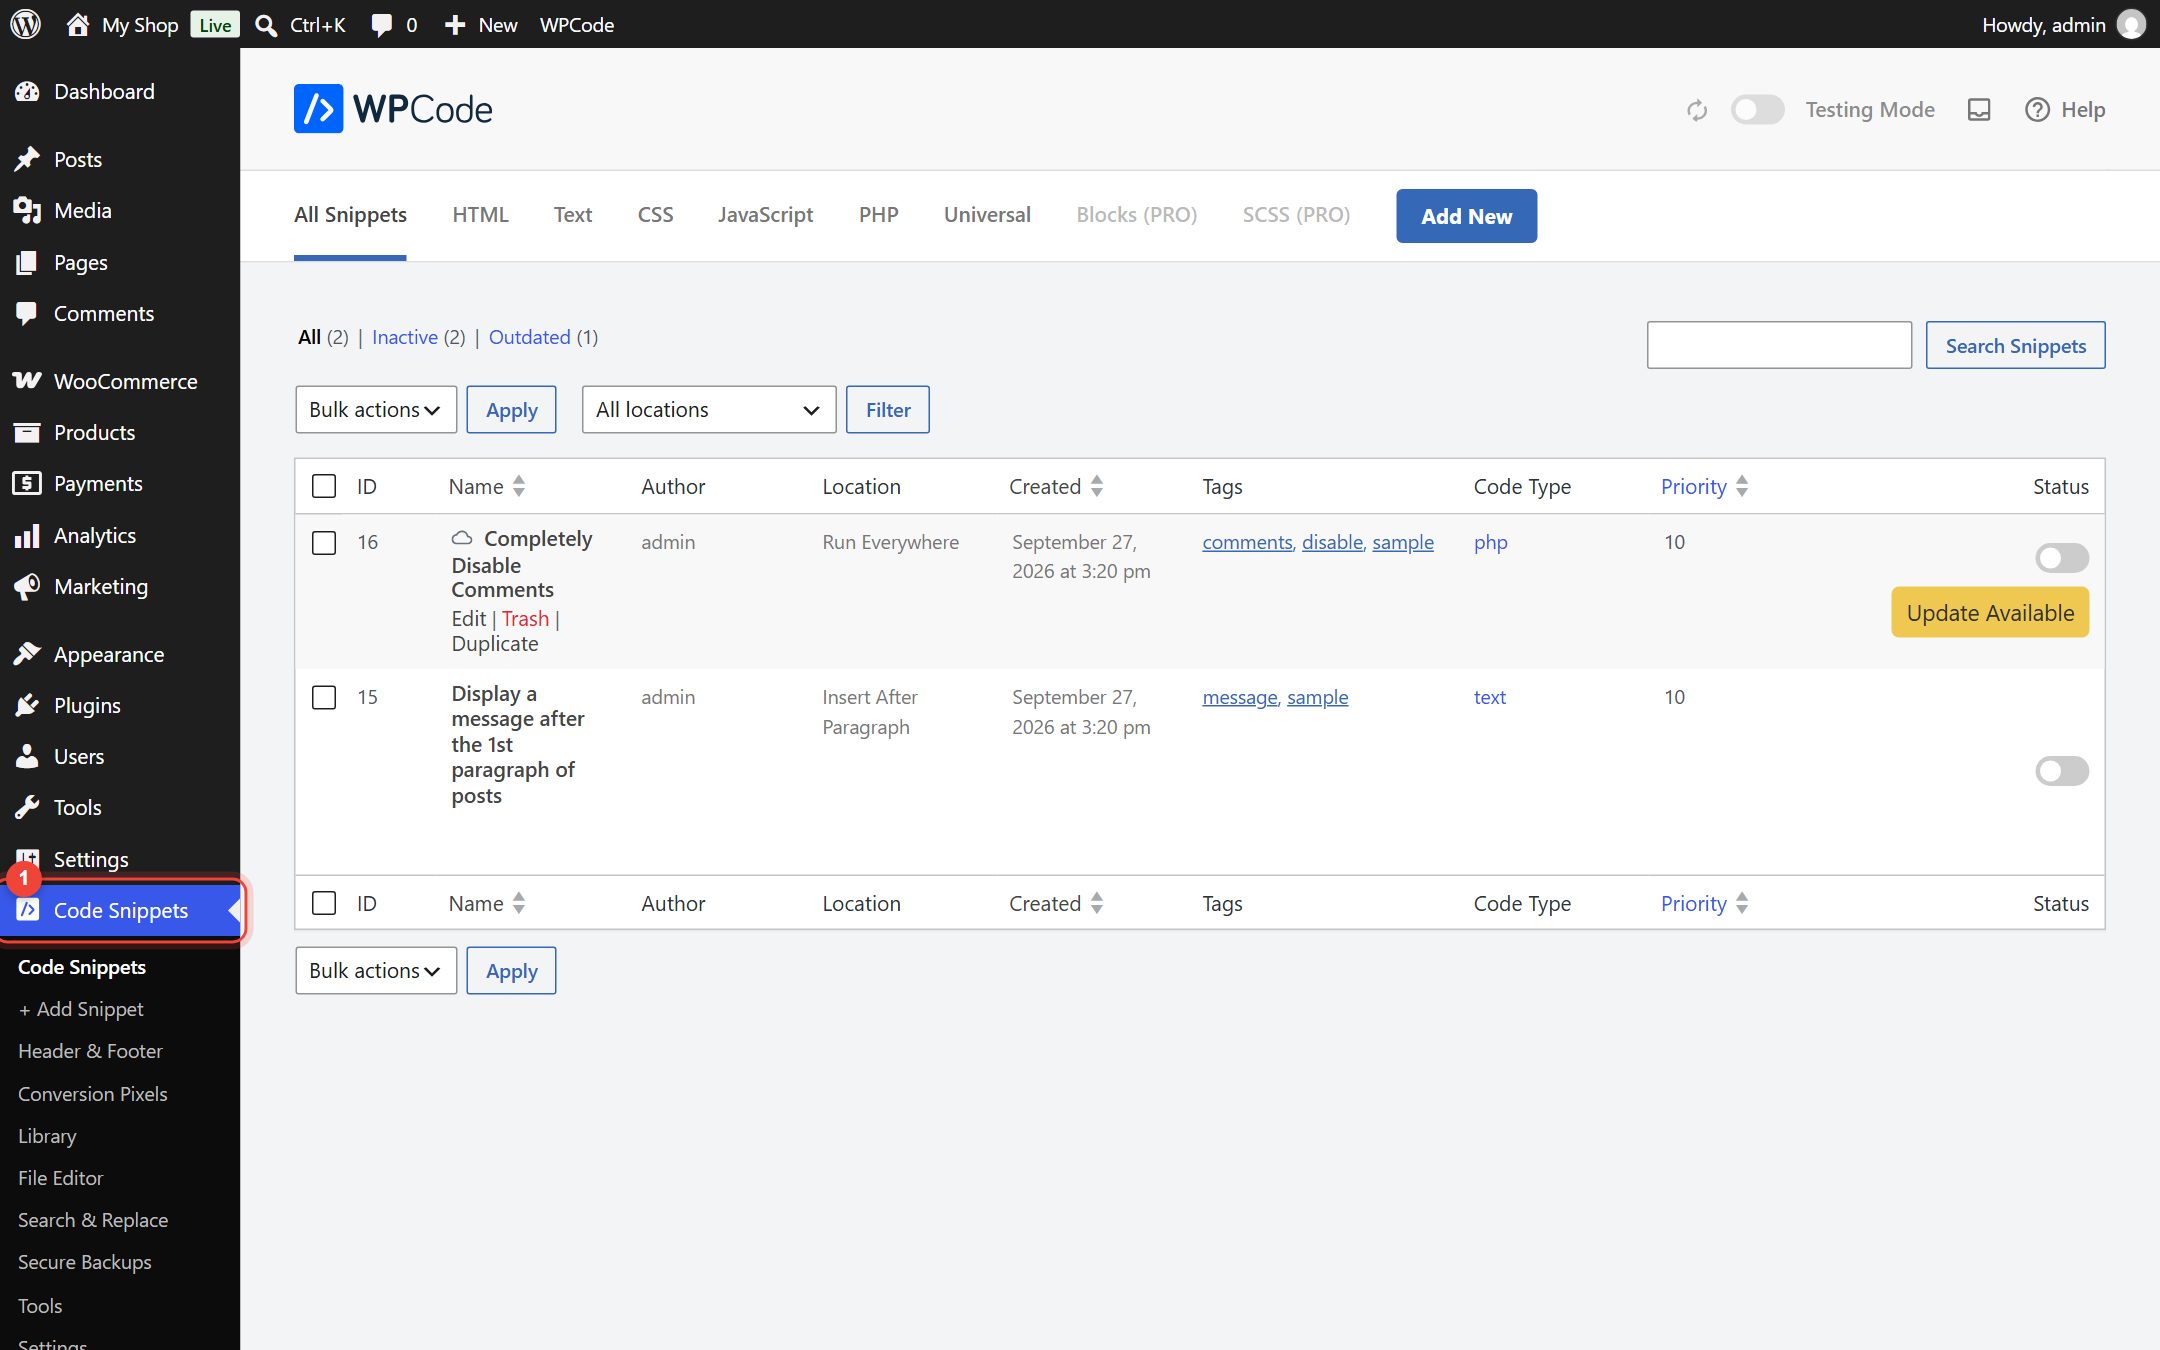The width and height of the screenshot is (2160, 1350).
Task: Switch to the Universal tab
Action: [x=987, y=215]
